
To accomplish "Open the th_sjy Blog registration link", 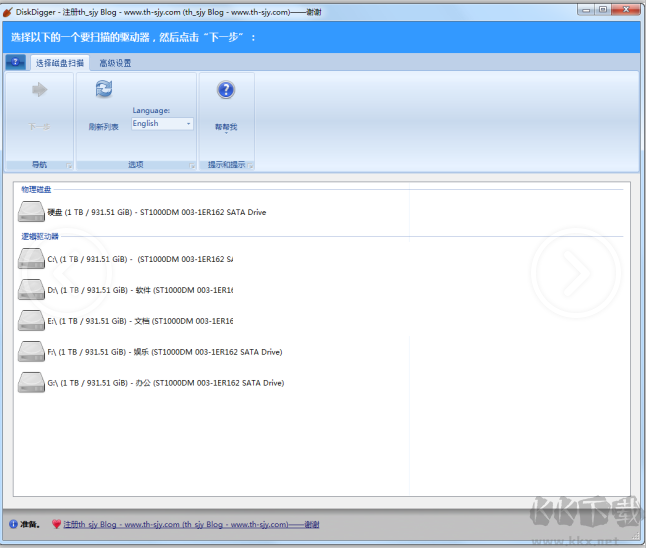I will coord(191,524).
